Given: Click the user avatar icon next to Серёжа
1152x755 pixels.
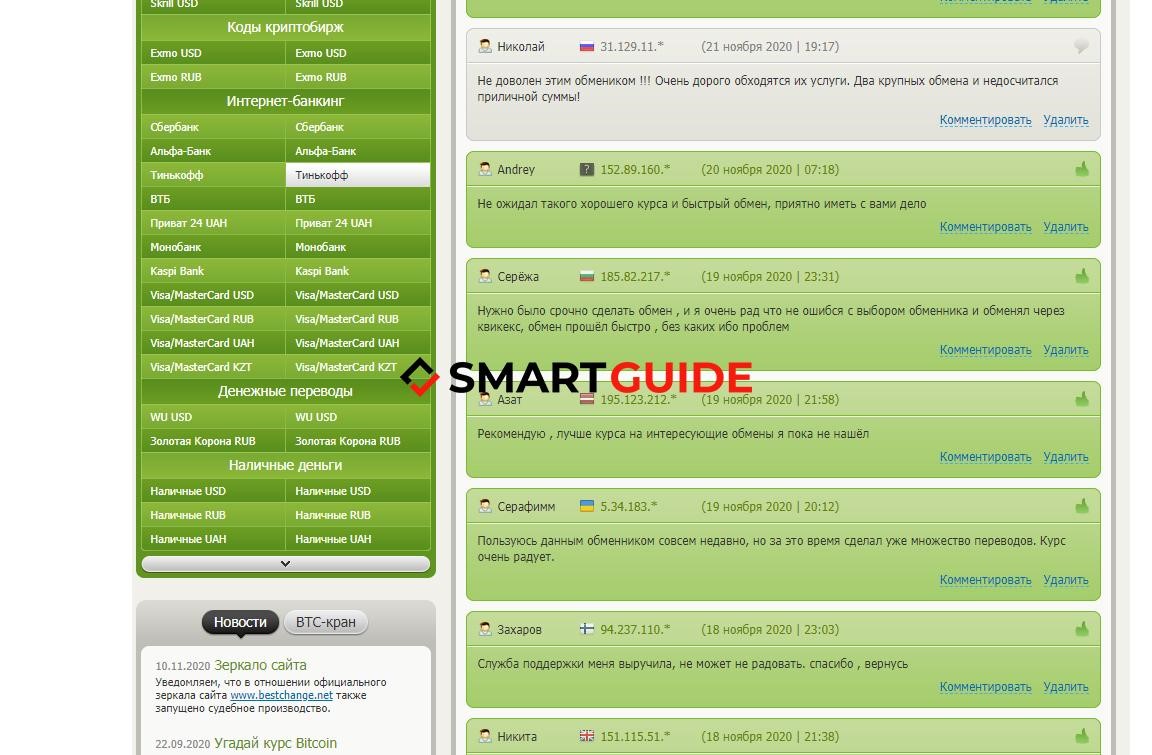Looking at the screenshot, I should [485, 276].
